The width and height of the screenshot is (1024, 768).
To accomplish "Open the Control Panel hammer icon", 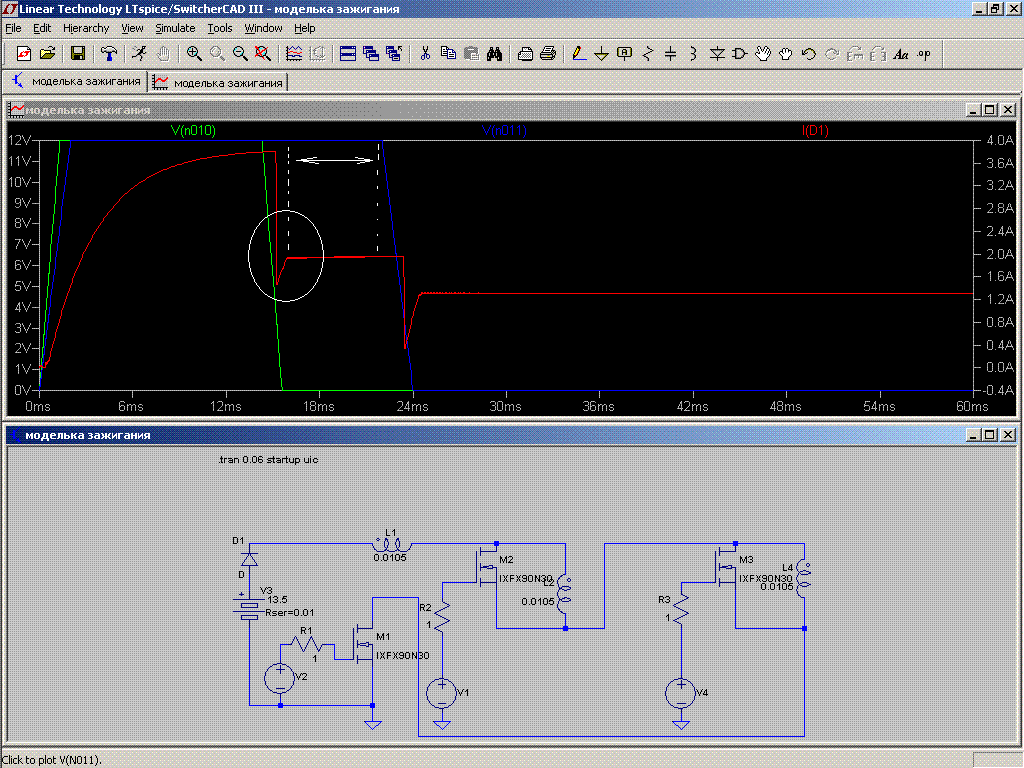I will tap(109, 53).
